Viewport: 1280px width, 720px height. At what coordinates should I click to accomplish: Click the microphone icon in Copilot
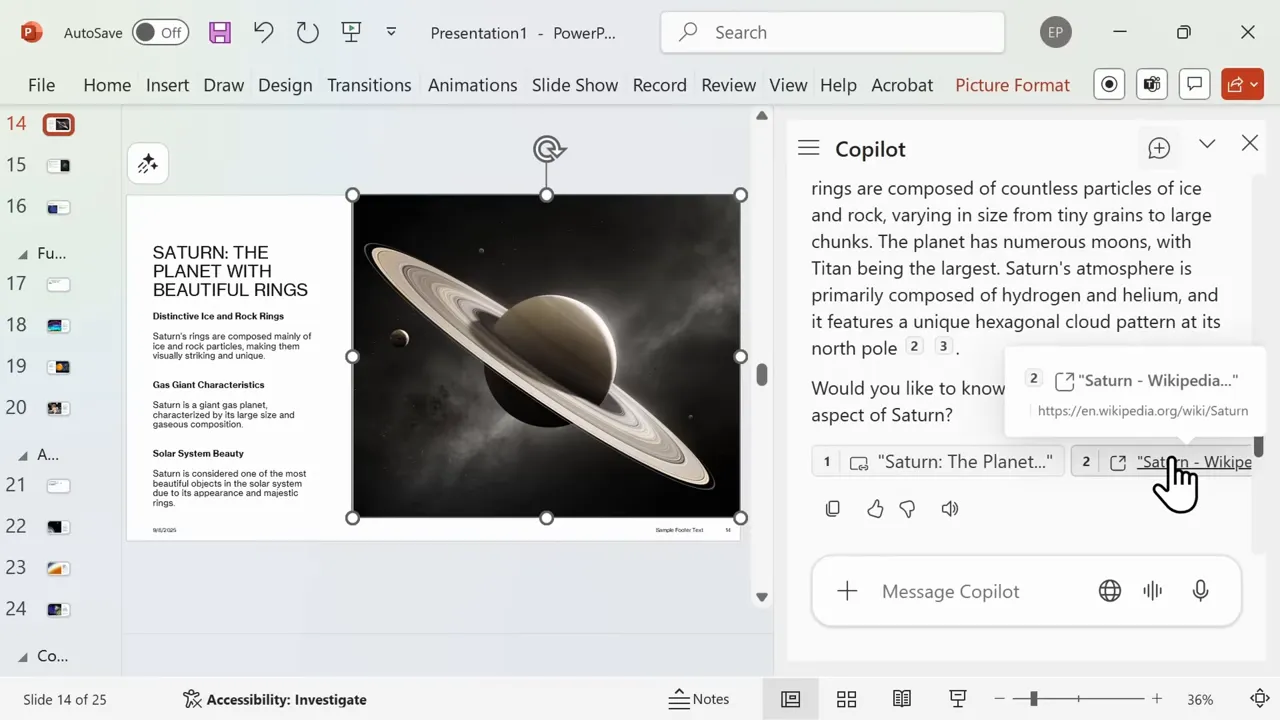tap(1201, 591)
